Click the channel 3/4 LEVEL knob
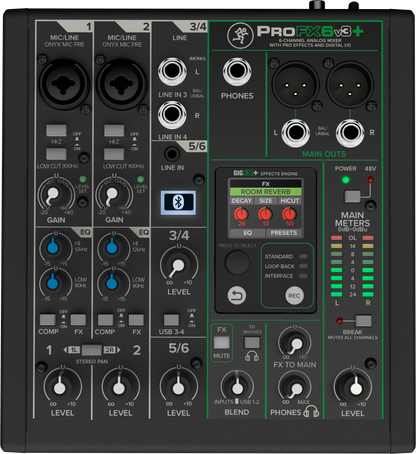416x454 pixels. (178, 265)
